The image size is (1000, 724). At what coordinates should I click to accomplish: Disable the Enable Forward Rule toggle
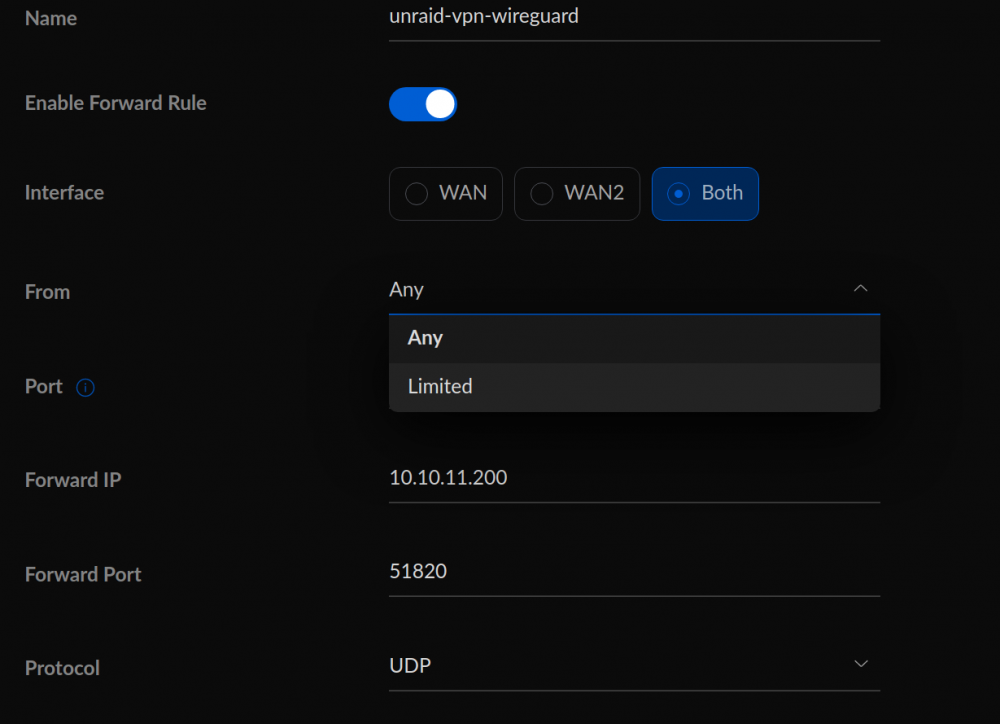(423, 104)
